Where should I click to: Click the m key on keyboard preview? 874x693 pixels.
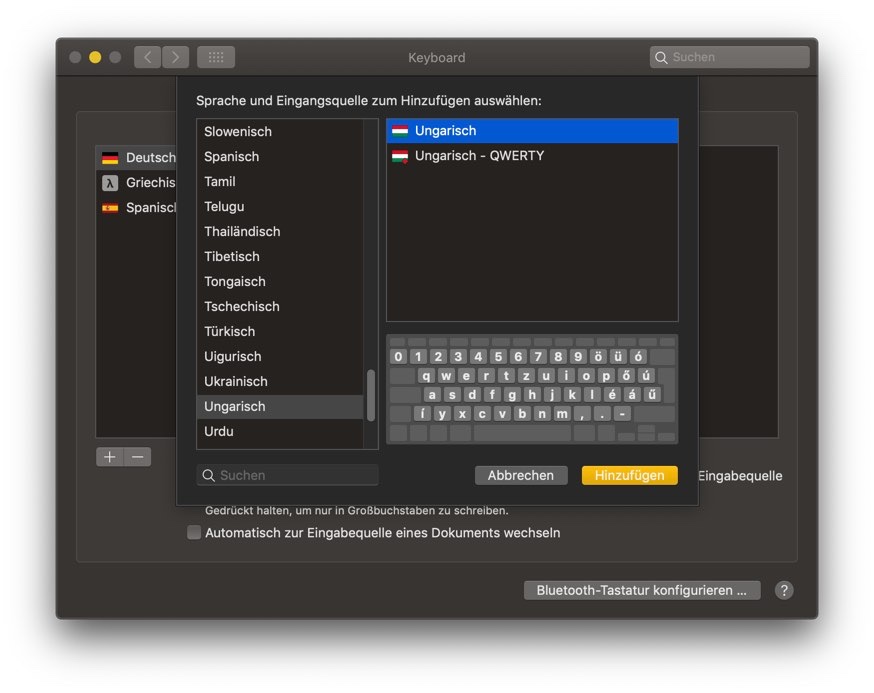562,414
